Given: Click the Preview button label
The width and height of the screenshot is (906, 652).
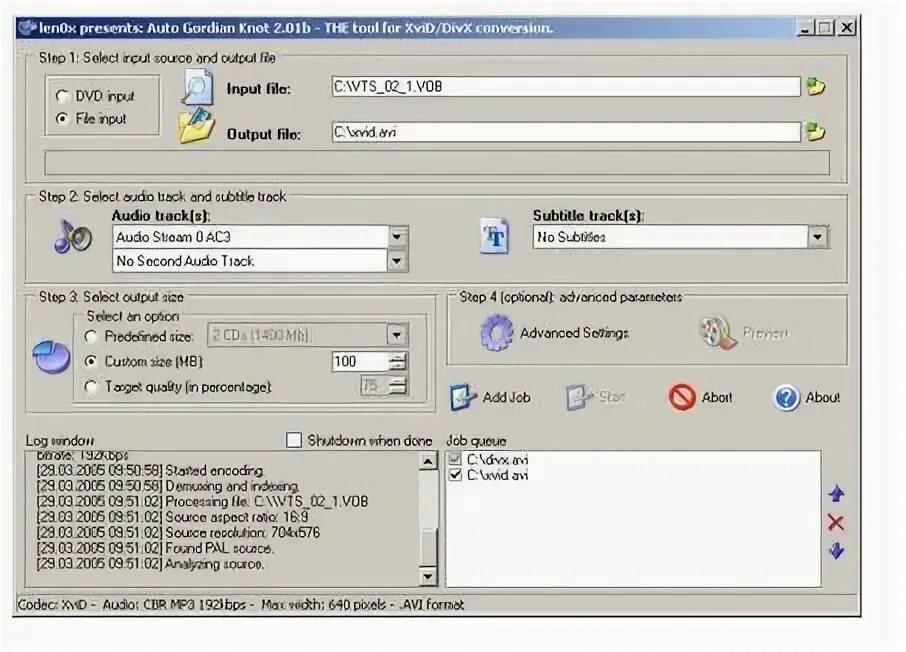Looking at the screenshot, I should tap(766, 334).
